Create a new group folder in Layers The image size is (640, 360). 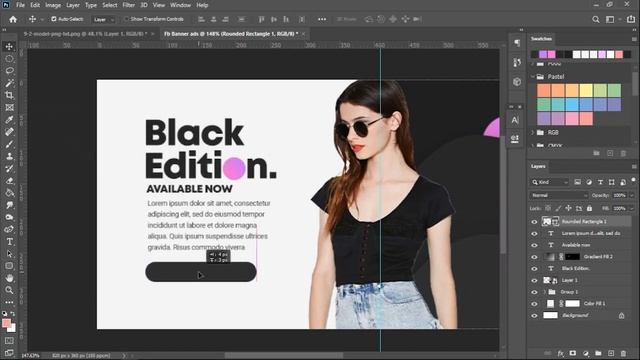(x=598, y=353)
